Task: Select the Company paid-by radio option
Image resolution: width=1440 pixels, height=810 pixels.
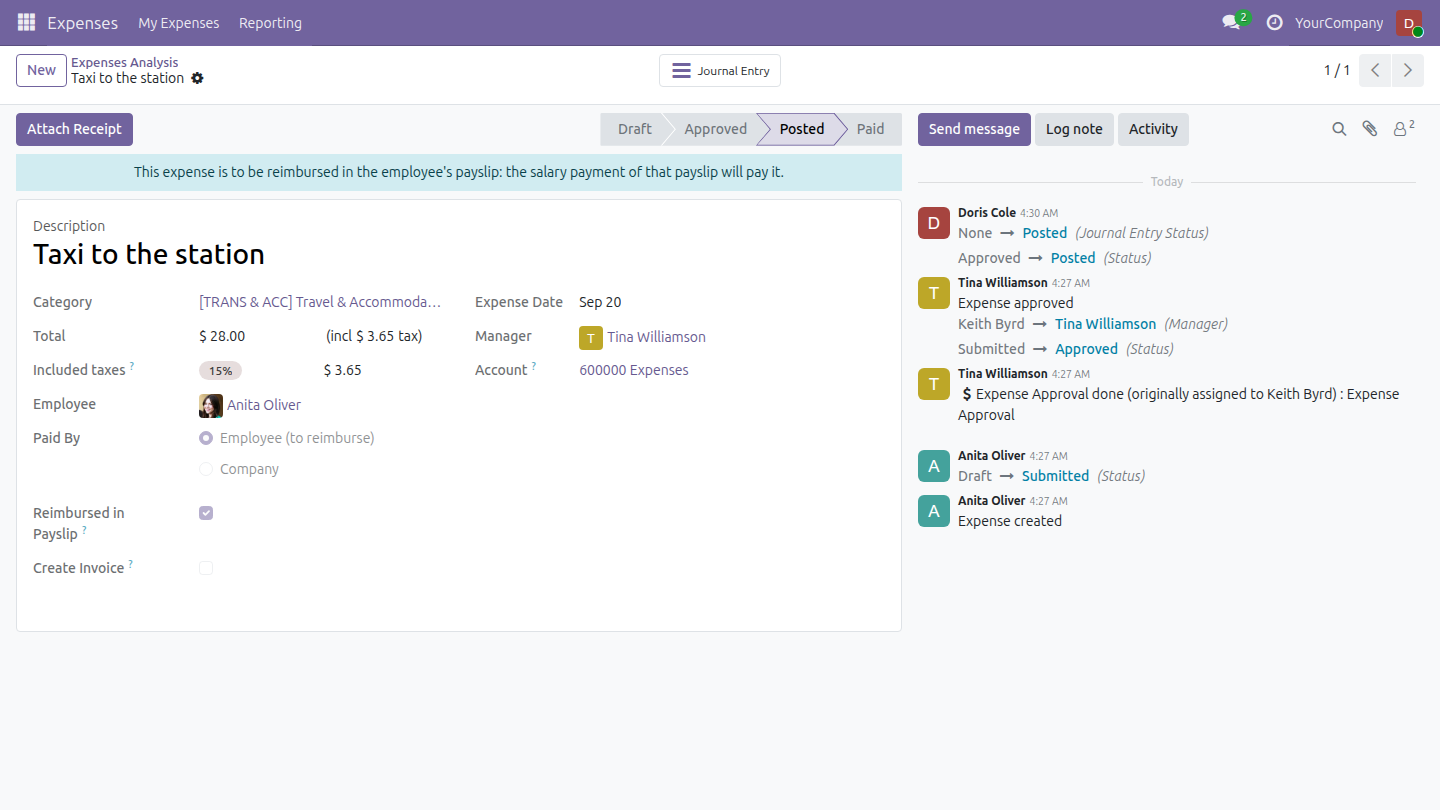Action: click(x=206, y=469)
